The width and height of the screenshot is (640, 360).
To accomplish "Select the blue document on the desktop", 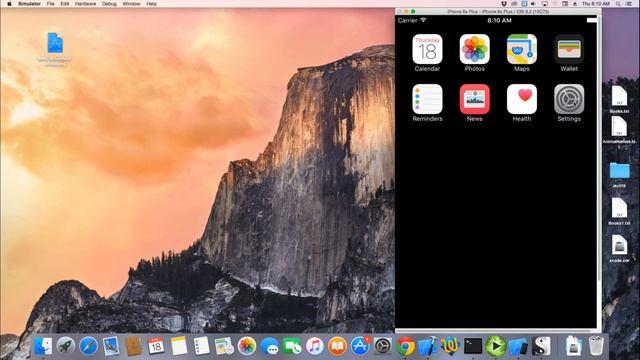I will tap(55, 43).
